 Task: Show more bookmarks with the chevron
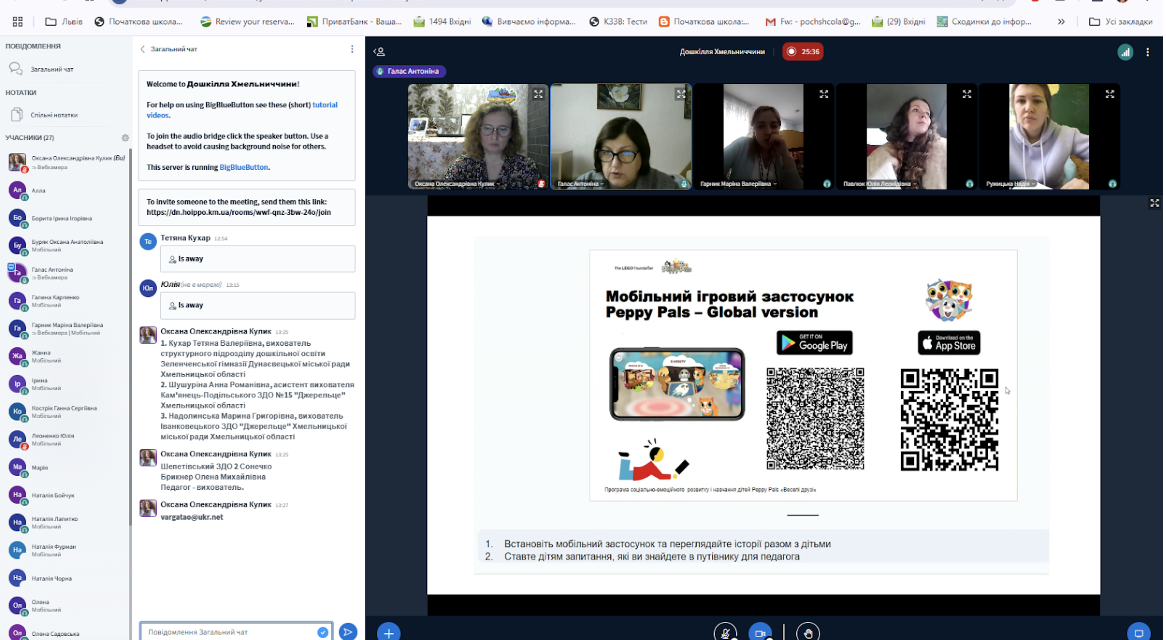click(1061, 22)
